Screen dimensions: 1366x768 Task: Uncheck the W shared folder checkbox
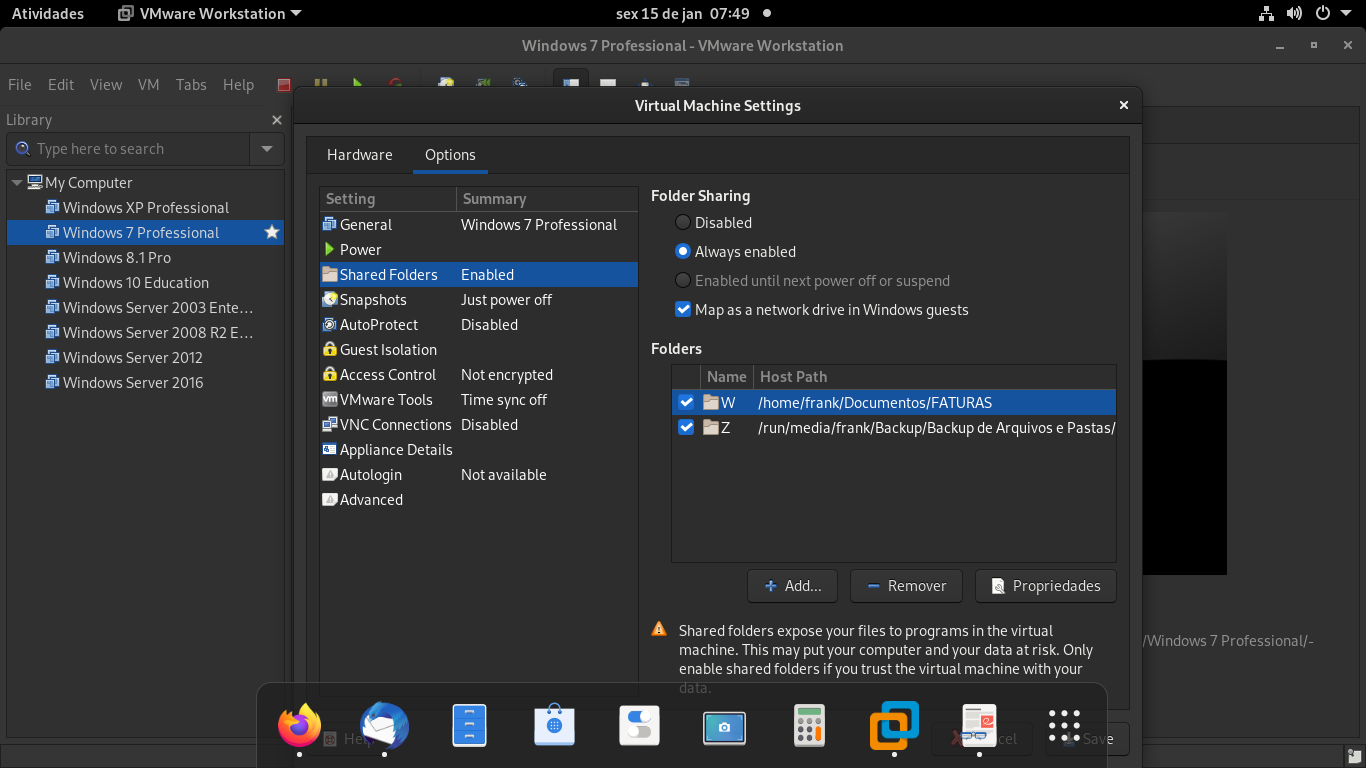coord(686,402)
